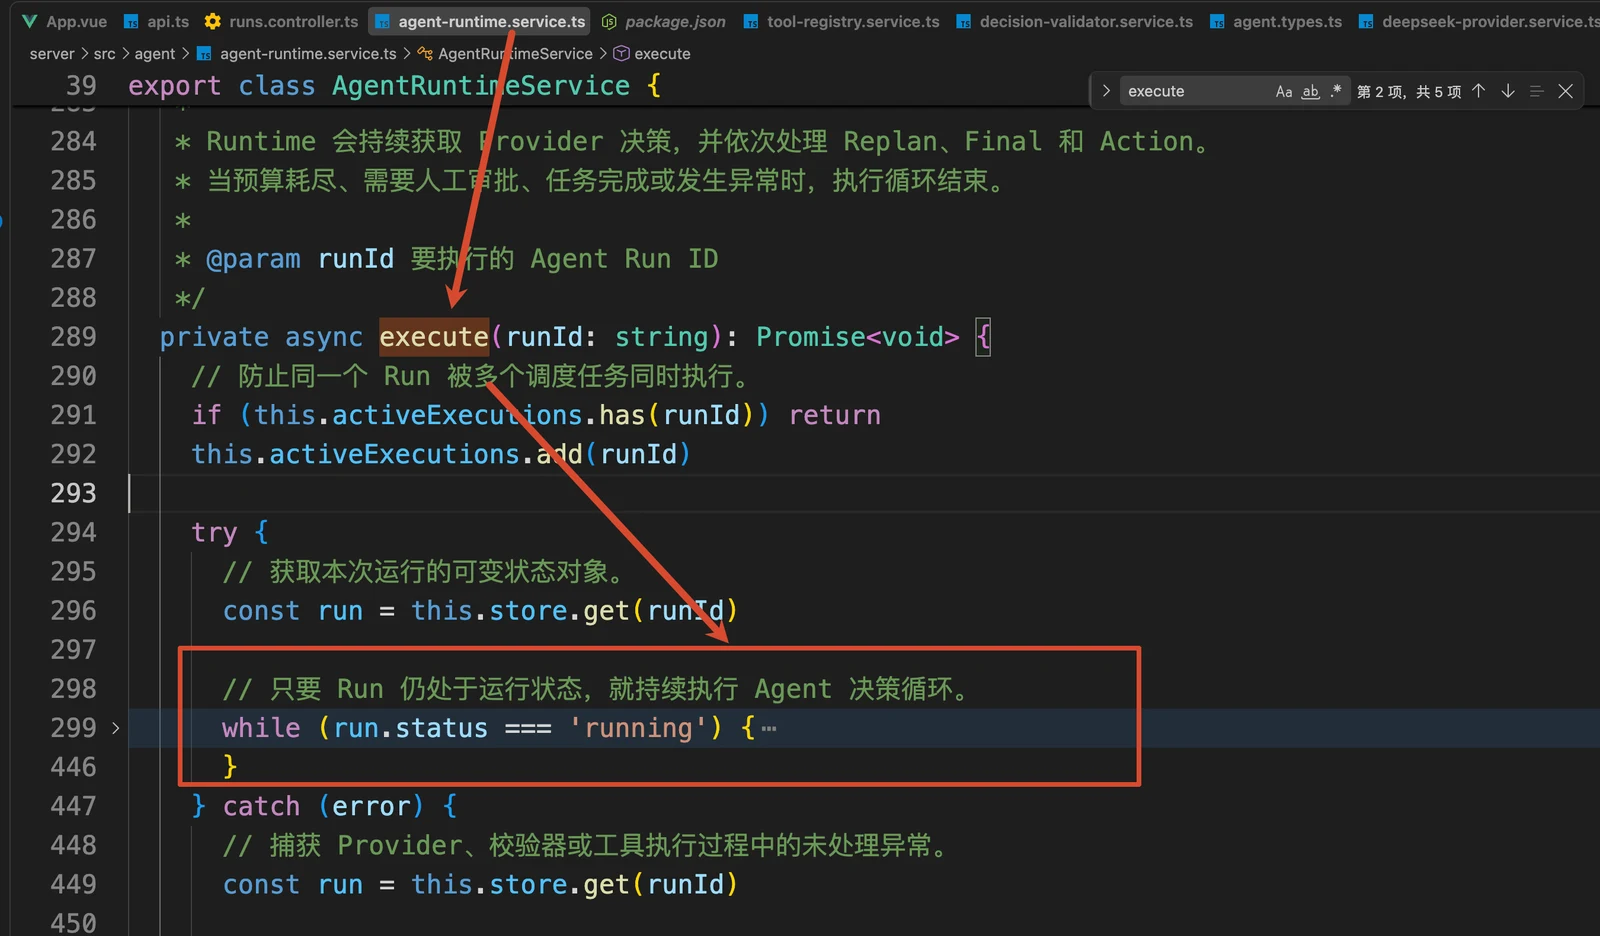The image size is (1600, 936).
Task: Click line number 293 in the gutter
Action: pos(74,493)
